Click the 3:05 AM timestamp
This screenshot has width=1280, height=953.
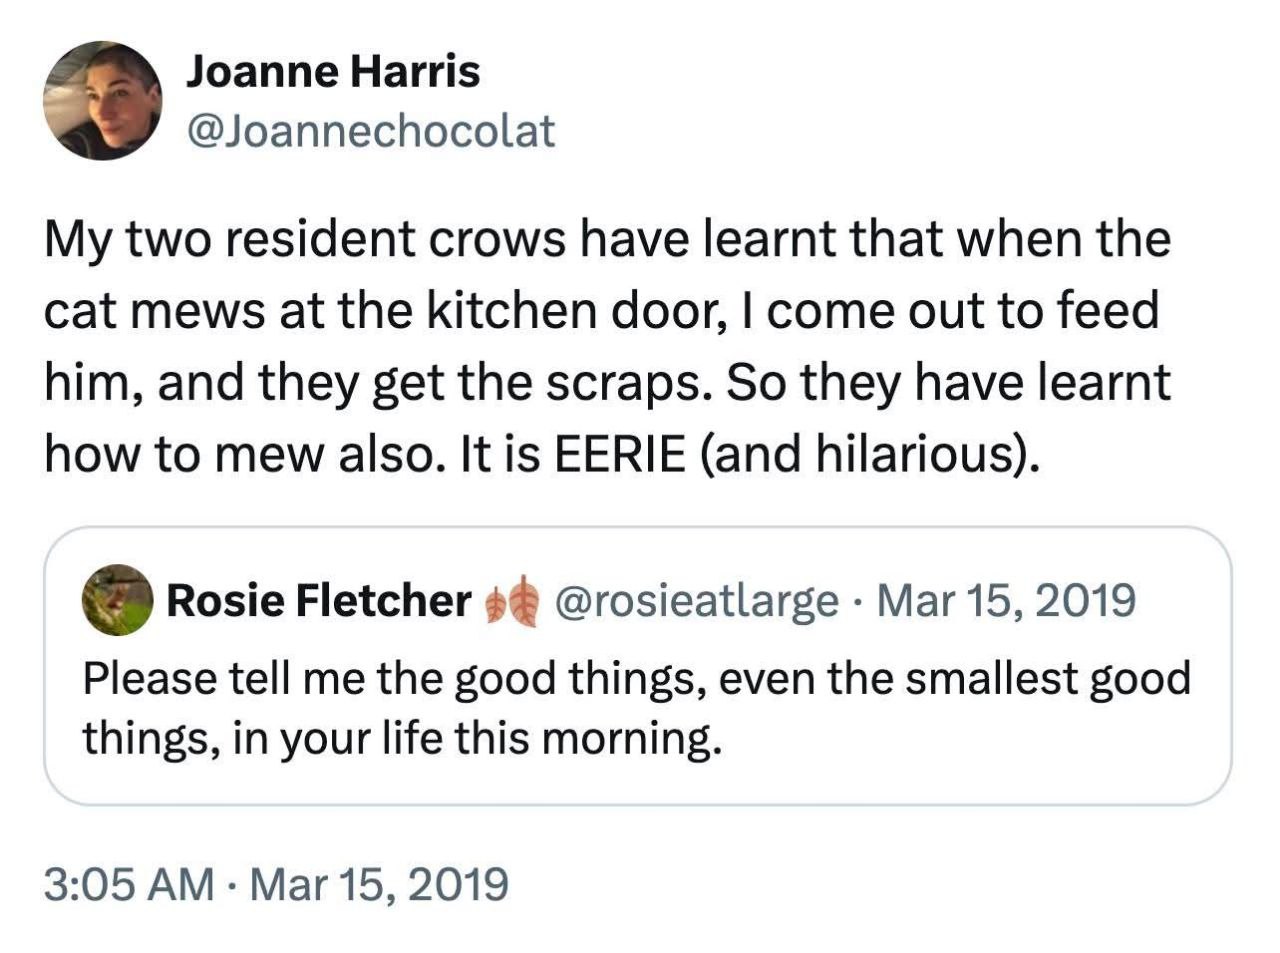[129, 884]
